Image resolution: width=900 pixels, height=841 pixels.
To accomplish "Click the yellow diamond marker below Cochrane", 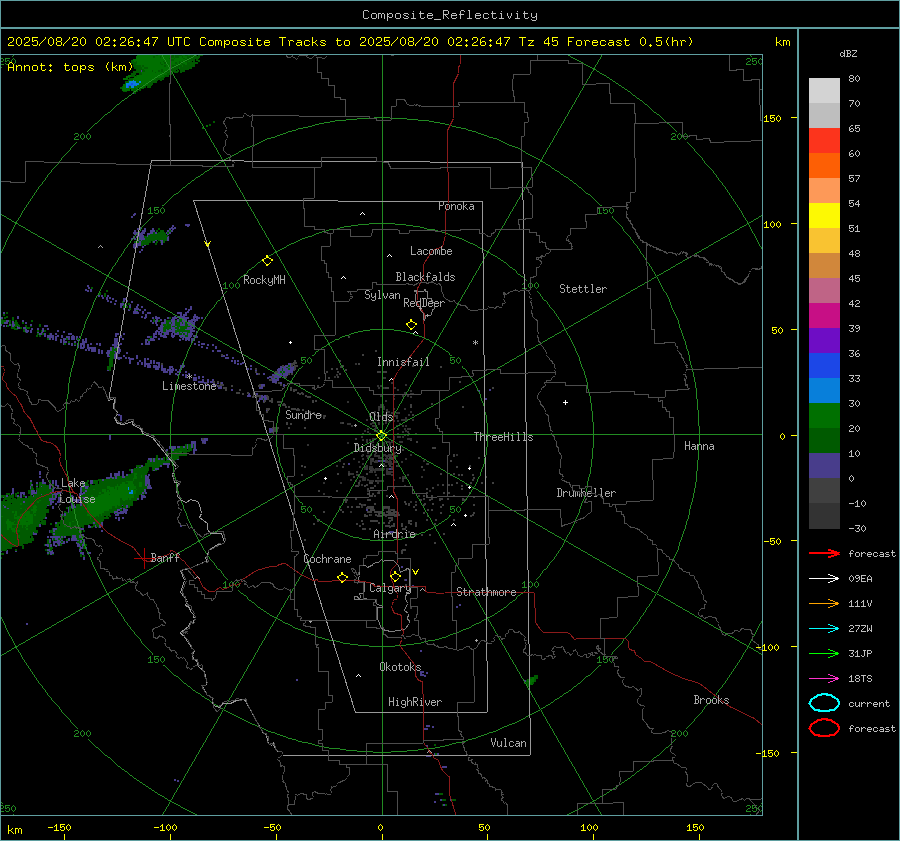I will coord(342,577).
